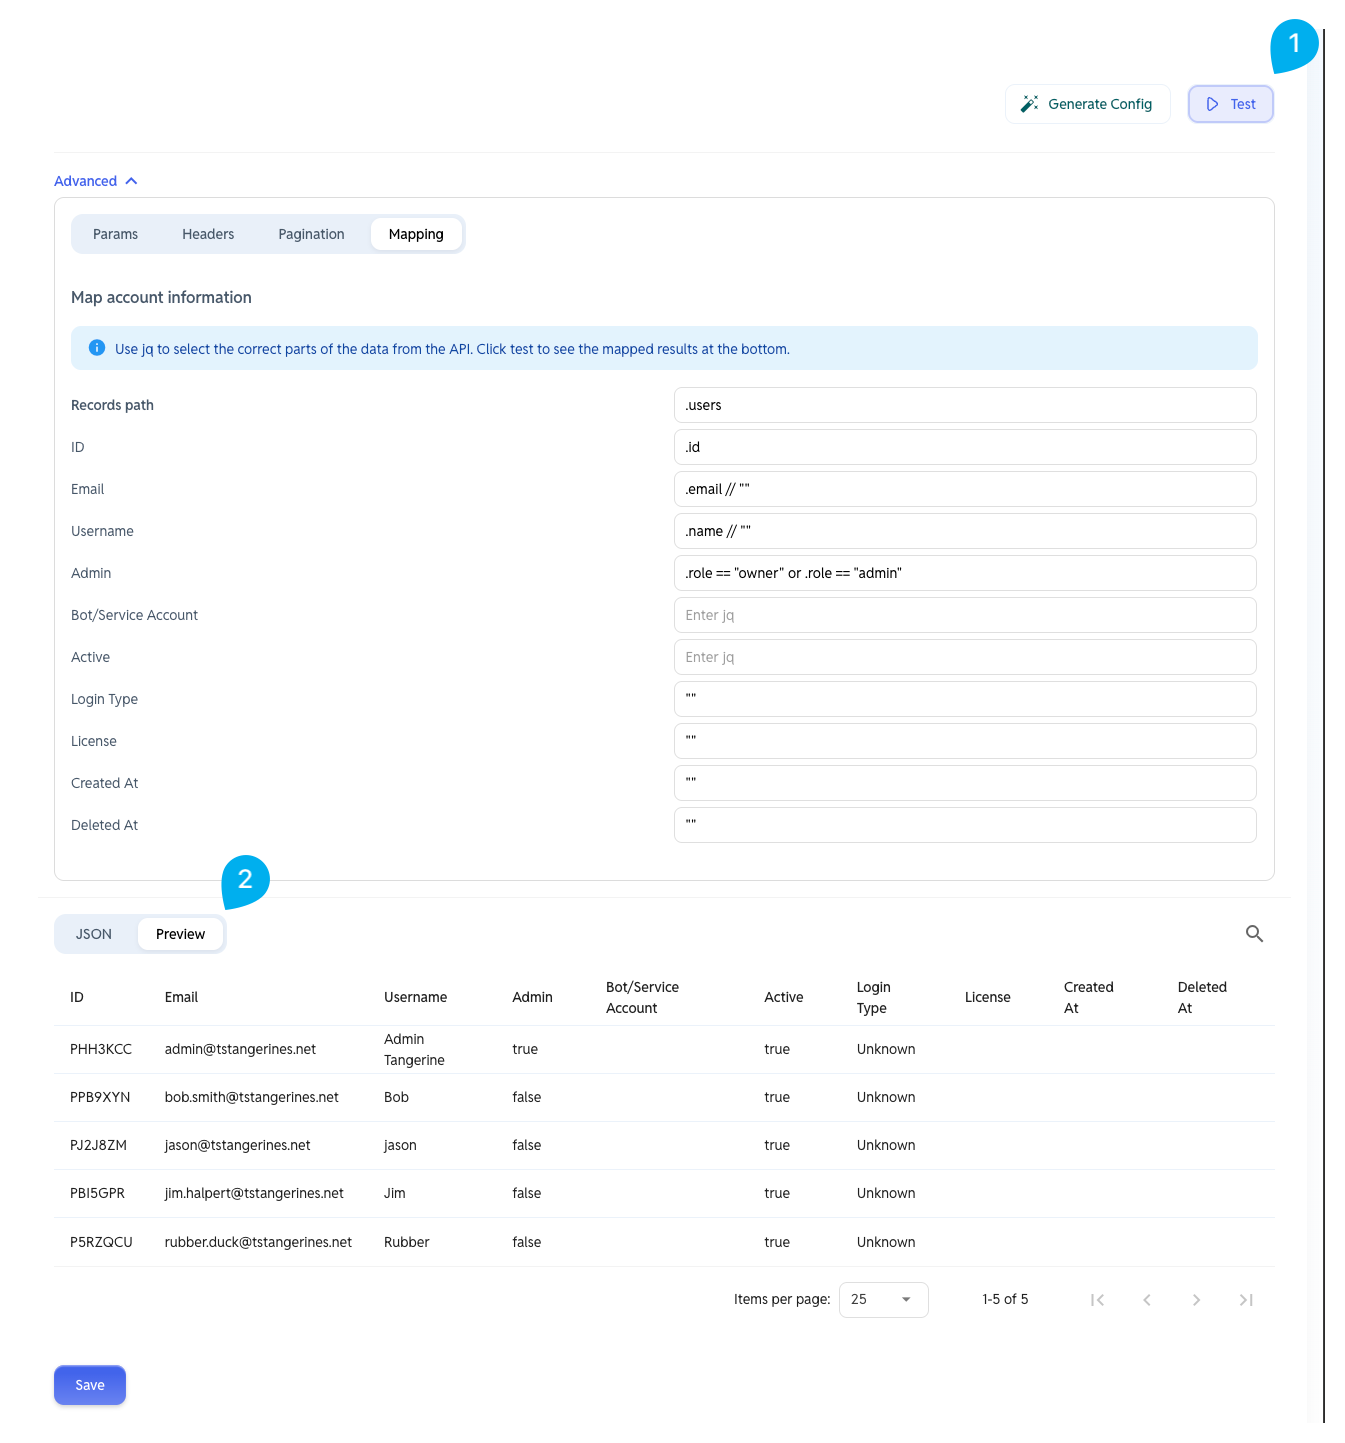This screenshot has width=1345, height=1443.
Task: Collapse the Advanced section chevron
Action: tap(131, 181)
